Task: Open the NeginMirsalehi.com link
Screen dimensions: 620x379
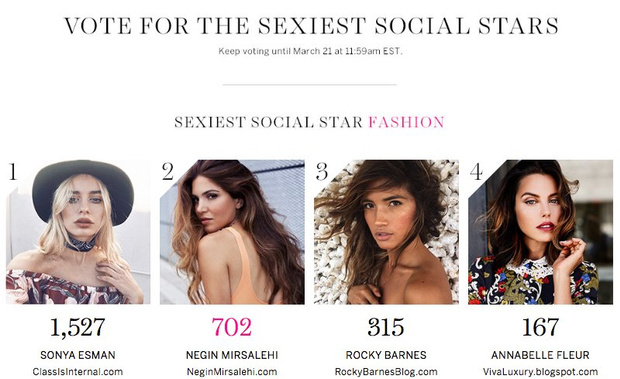Action: coord(232,372)
